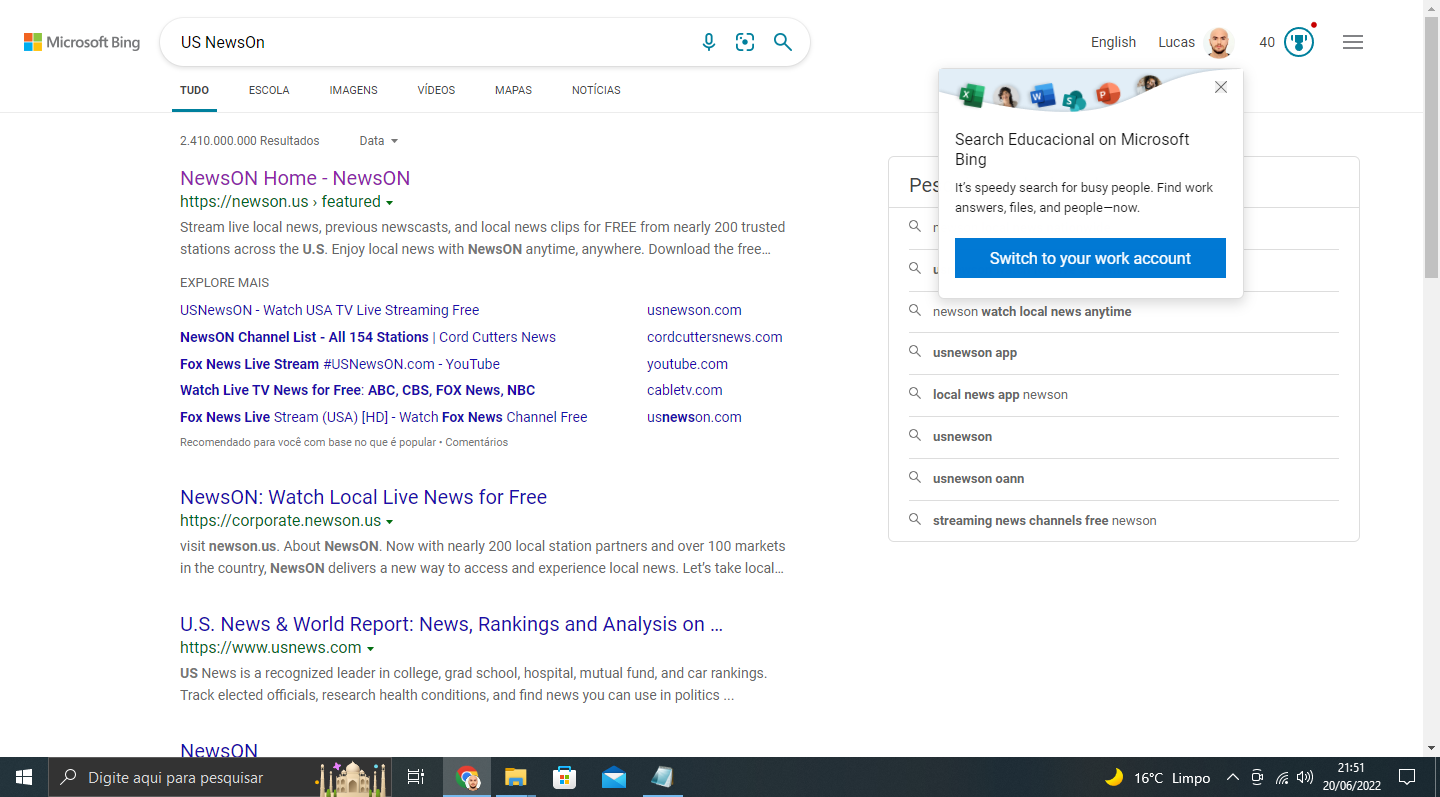This screenshot has width=1440, height=797.
Task: Open the partially visible NewsON result at bottom
Action: [x=219, y=749]
